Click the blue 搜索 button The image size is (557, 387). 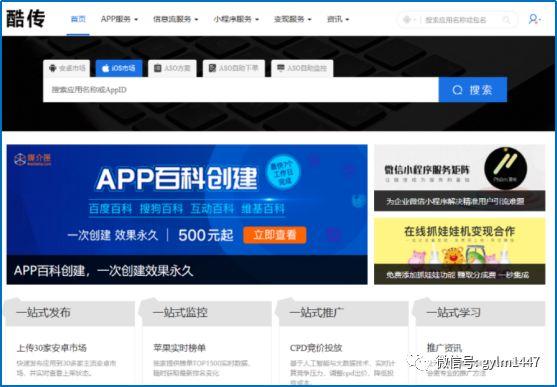coord(473,90)
